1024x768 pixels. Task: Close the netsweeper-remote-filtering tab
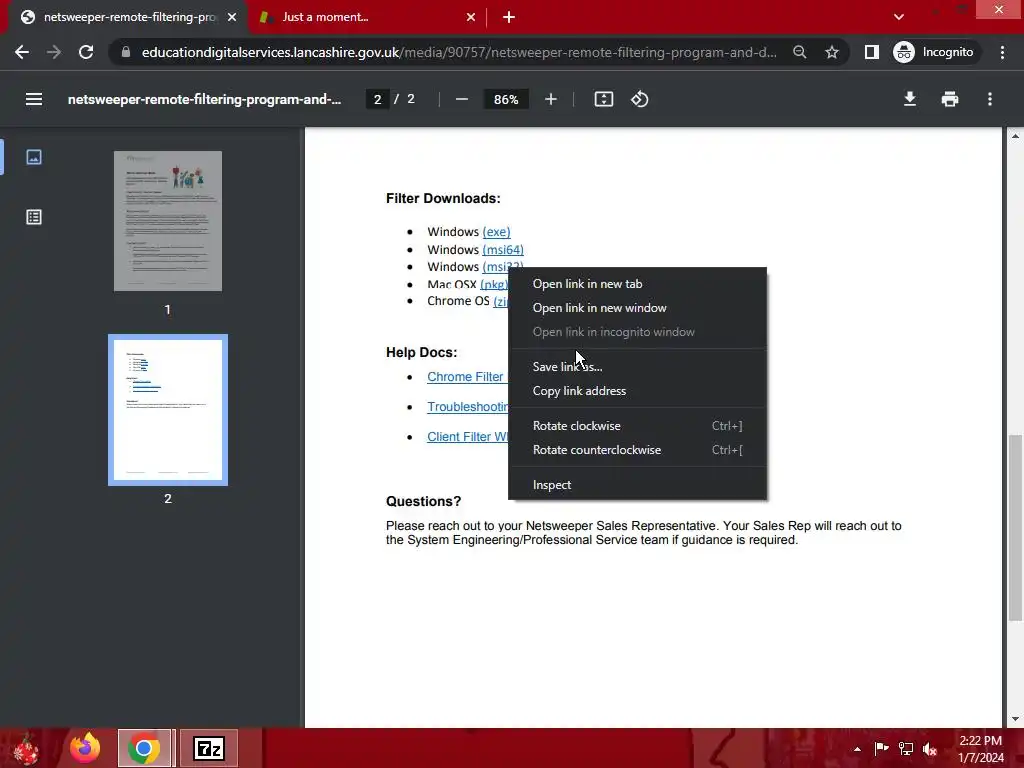pyautogui.click(x=232, y=17)
